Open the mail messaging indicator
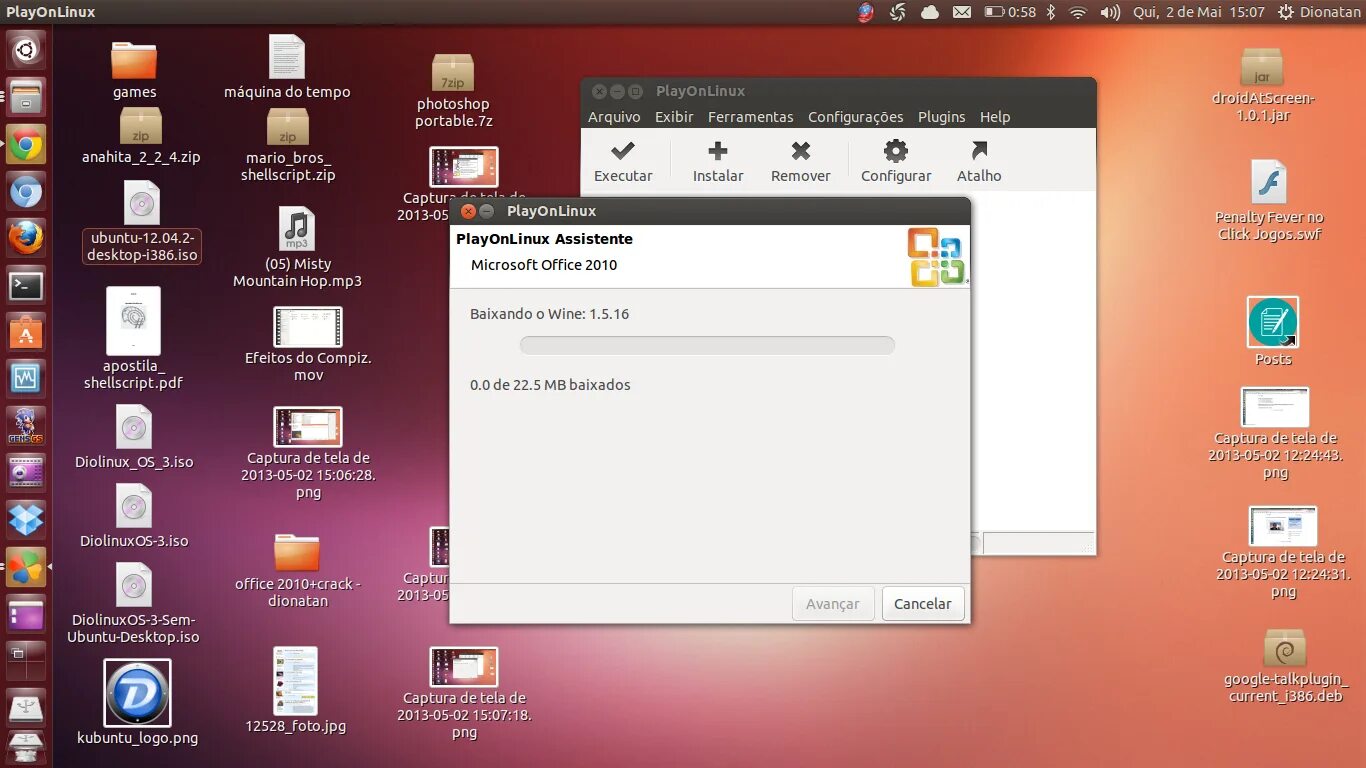 (961, 12)
